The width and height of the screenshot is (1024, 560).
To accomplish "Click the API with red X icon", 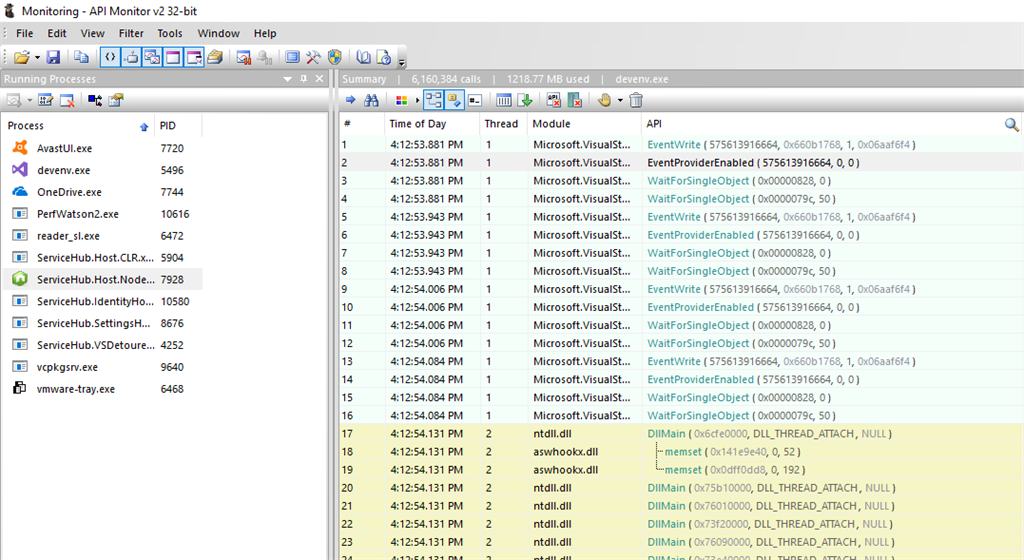I will pyautogui.click(x=553, y=101).
